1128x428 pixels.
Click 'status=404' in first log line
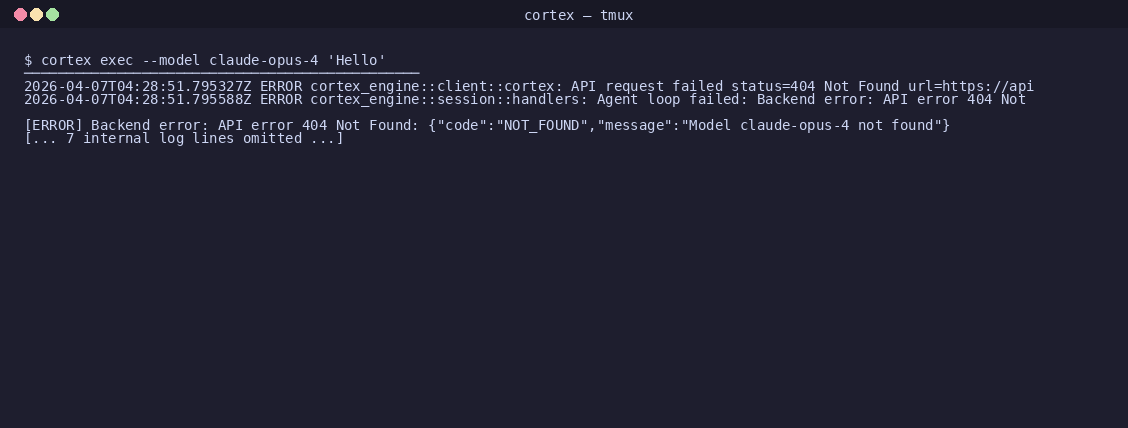[773, 86]
